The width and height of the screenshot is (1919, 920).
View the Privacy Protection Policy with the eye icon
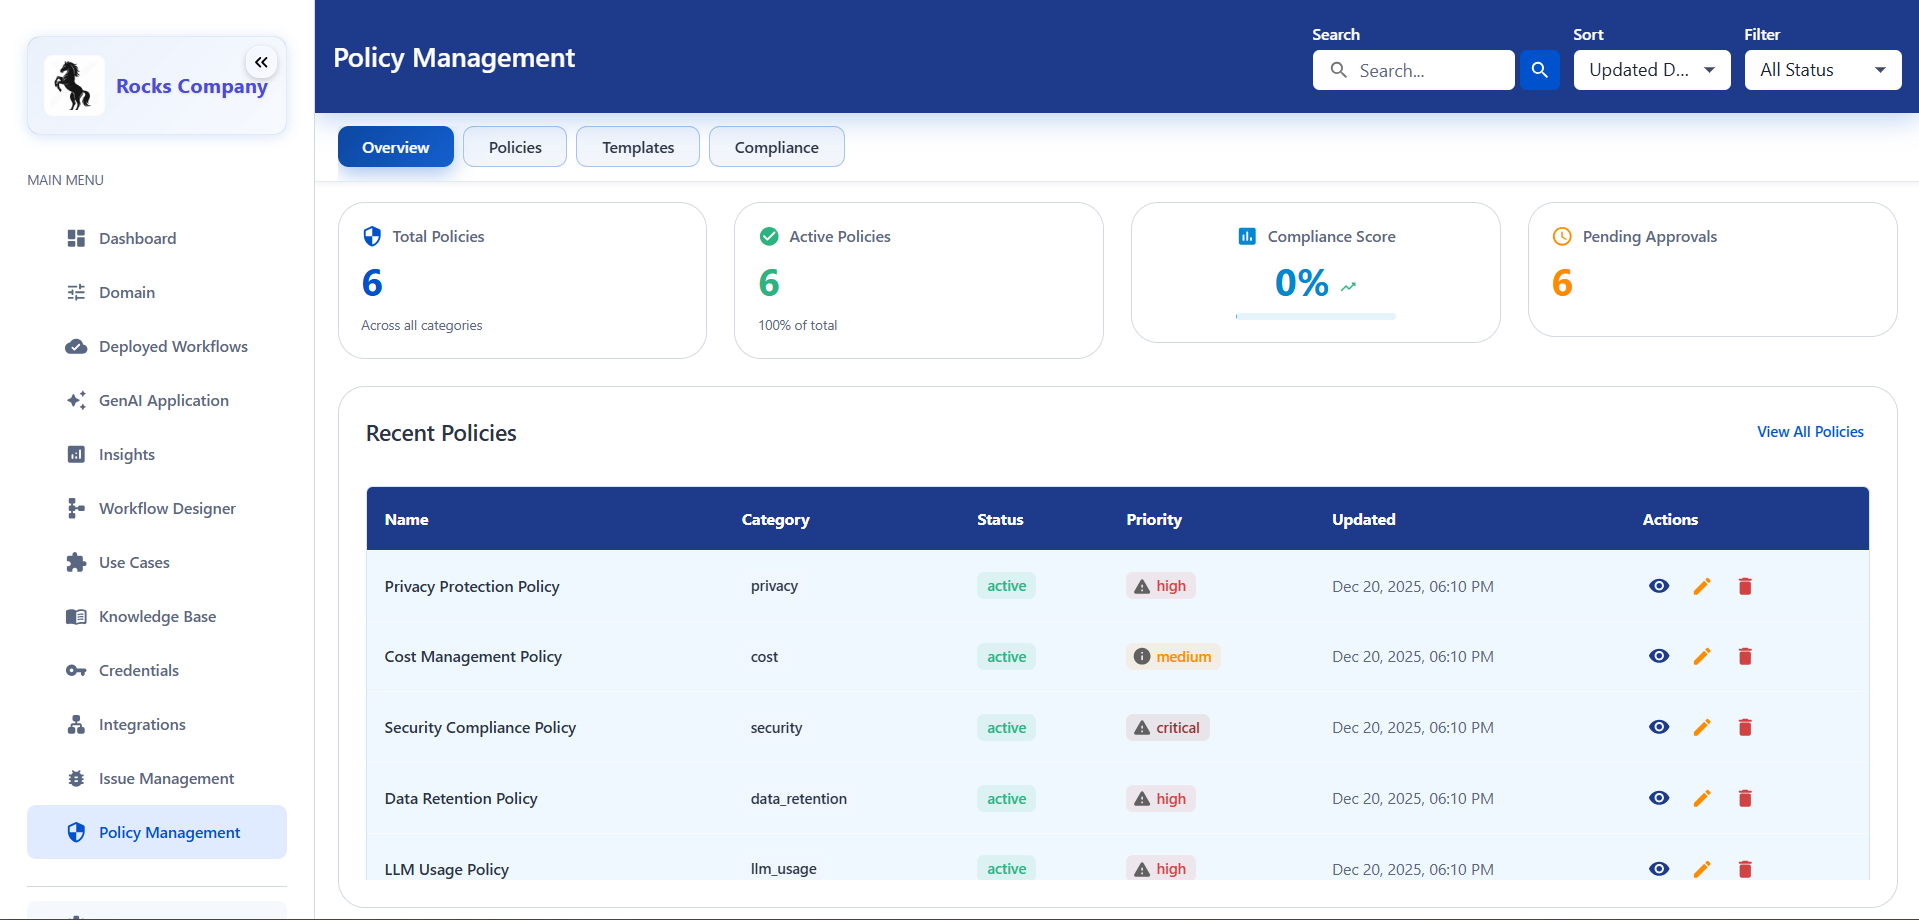coord(1659,586)
